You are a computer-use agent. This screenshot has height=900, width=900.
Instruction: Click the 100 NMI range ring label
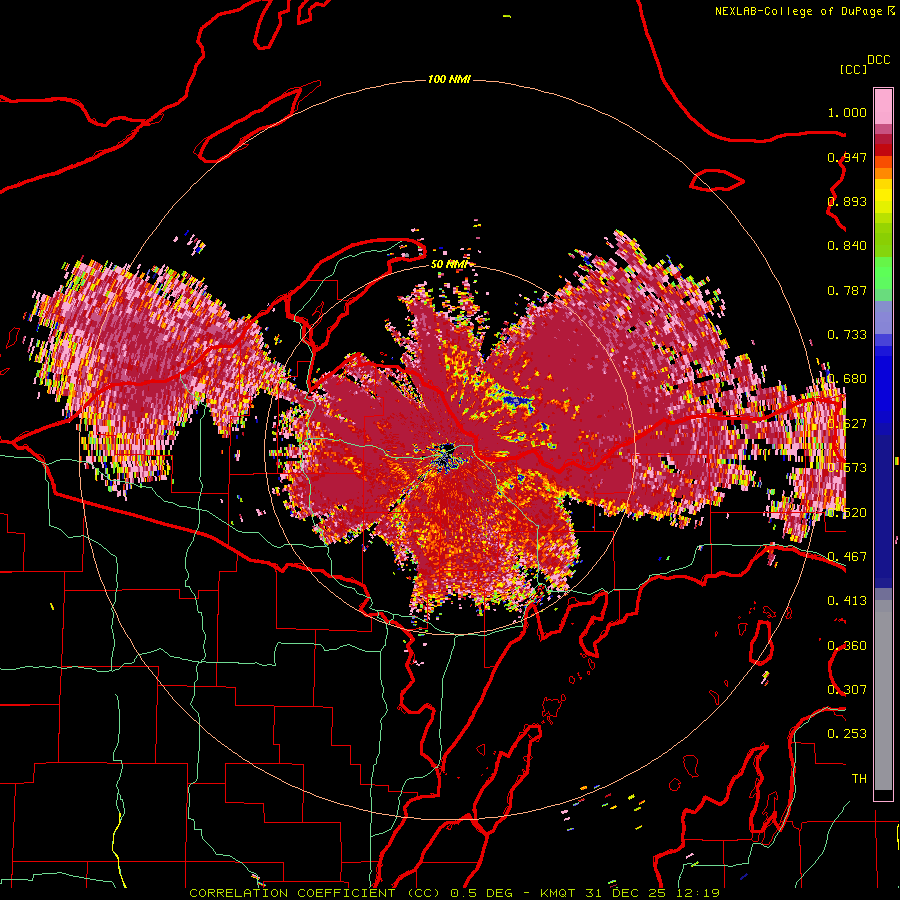[x=449, y=79]
